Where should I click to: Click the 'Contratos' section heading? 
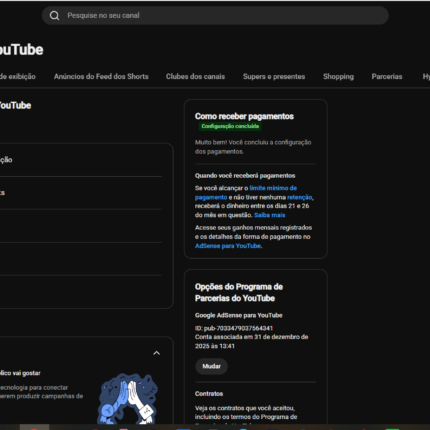(x=209, y=393)
